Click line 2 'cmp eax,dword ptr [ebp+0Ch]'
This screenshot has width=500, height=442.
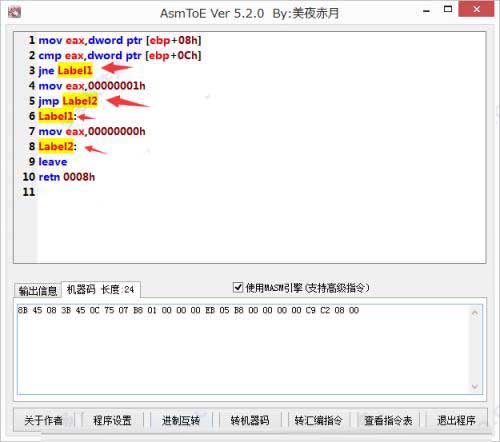point(120,56)
